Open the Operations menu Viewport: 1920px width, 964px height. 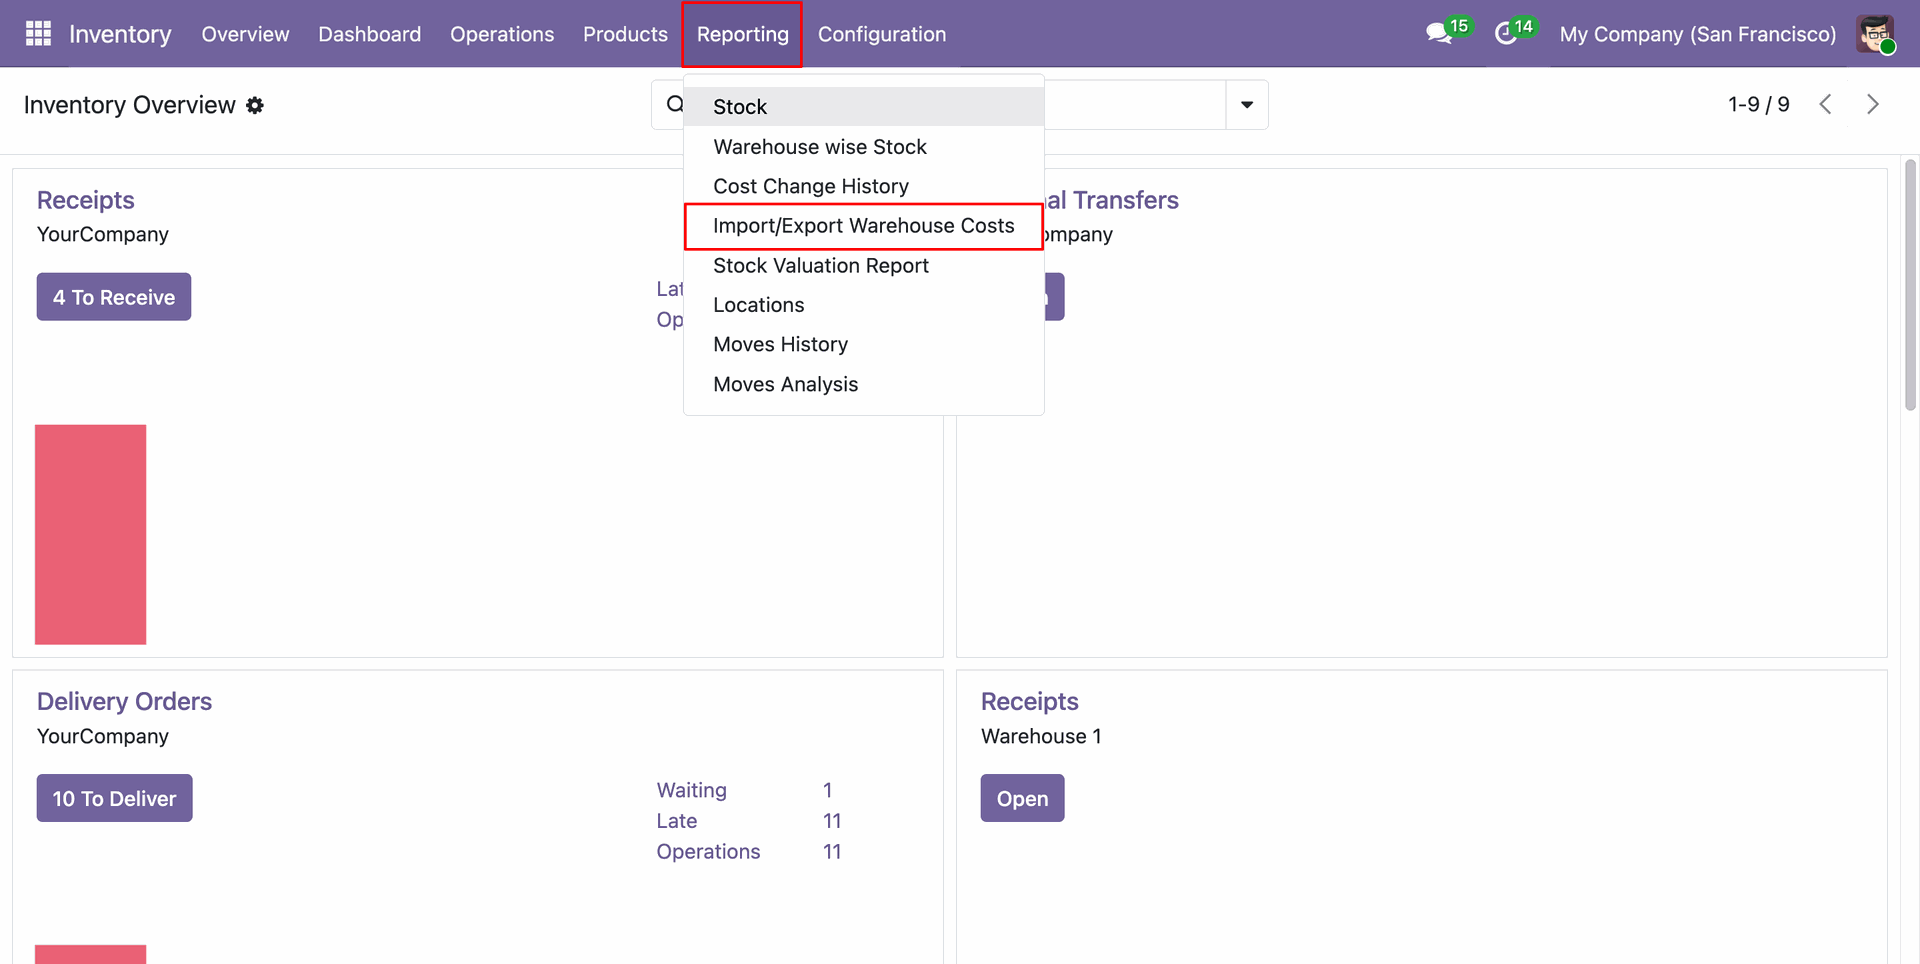point(502,34)
